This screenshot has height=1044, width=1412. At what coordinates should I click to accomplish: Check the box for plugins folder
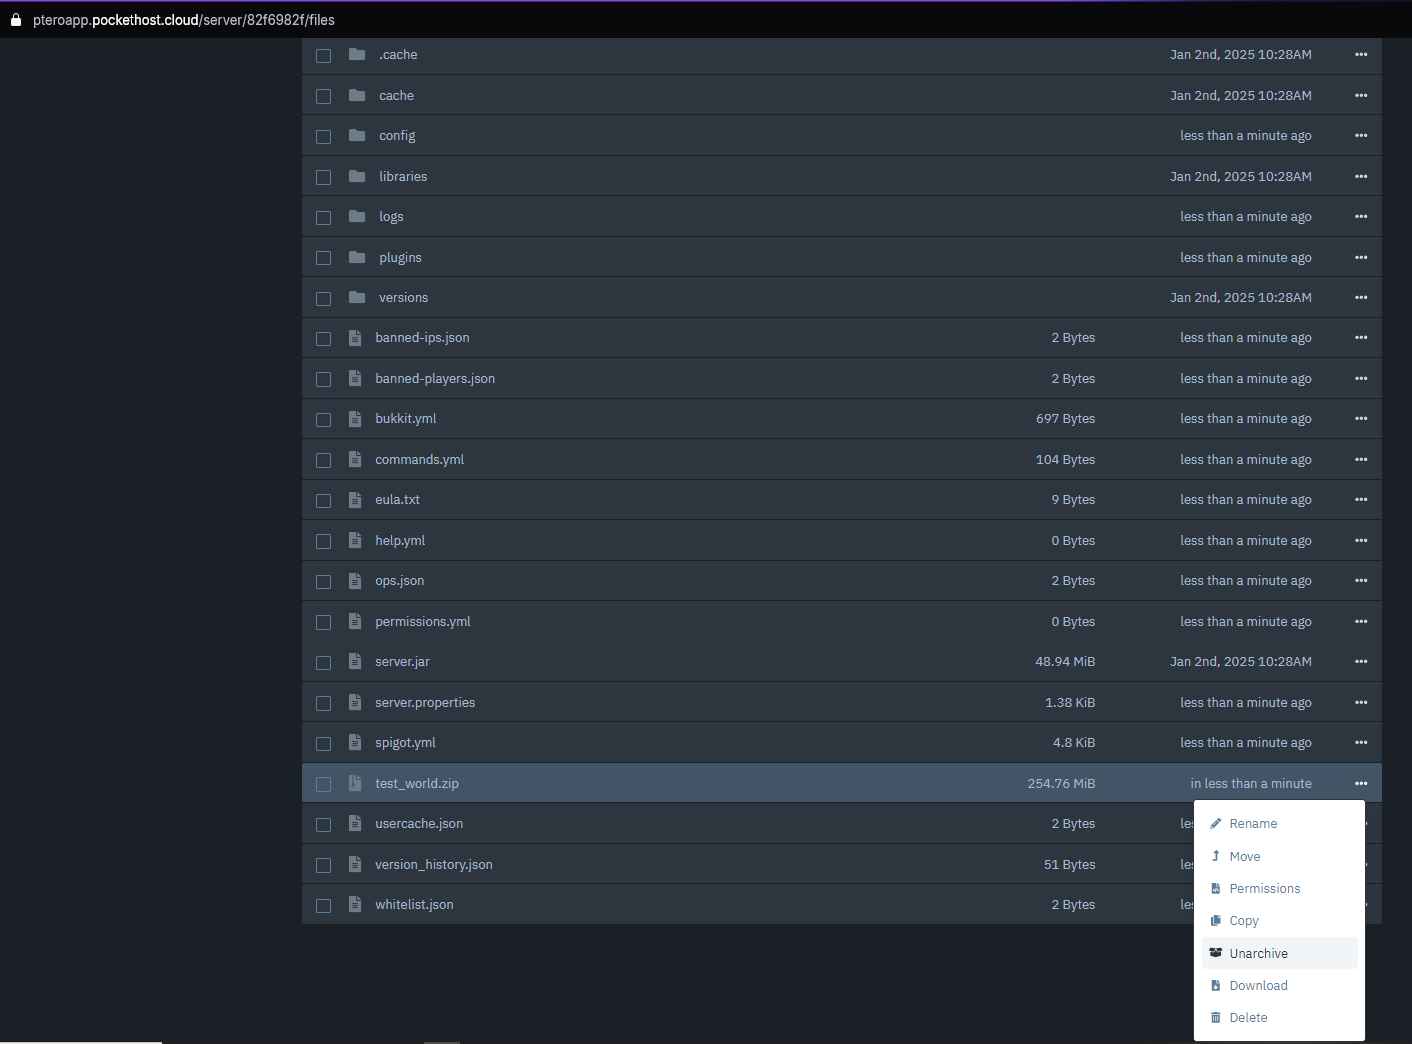tap(324, 258)
